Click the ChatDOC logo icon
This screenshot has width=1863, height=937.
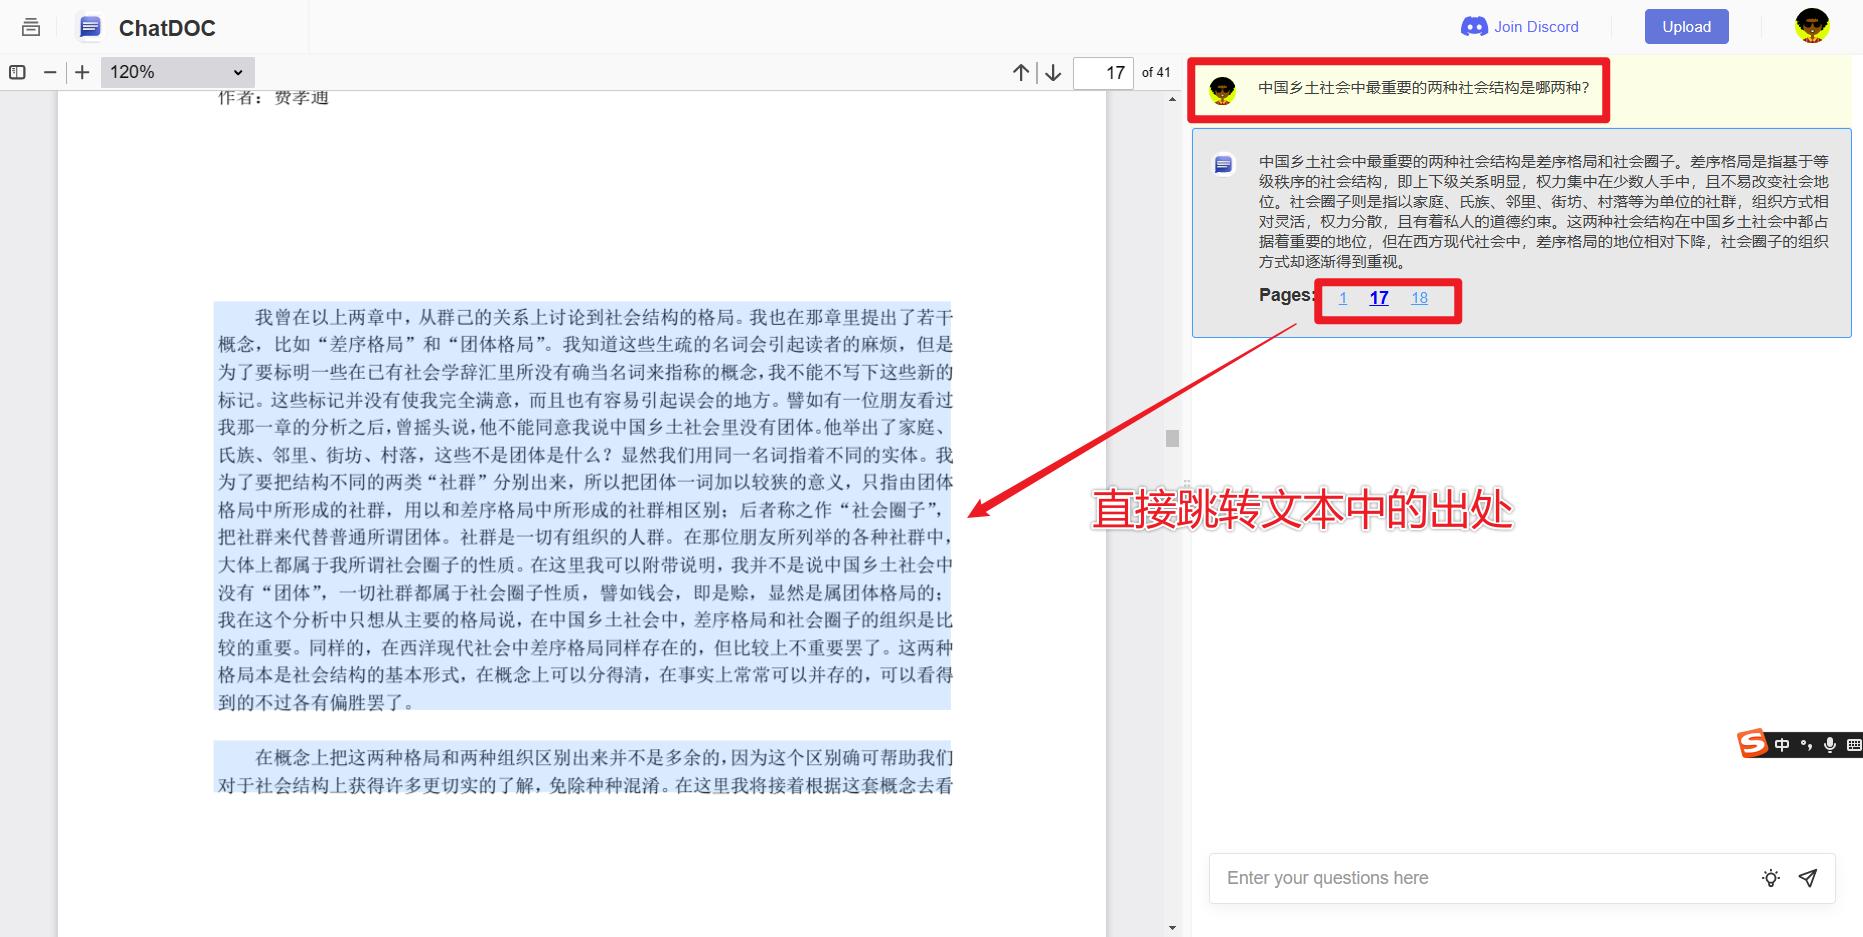(x=89, y=27)
